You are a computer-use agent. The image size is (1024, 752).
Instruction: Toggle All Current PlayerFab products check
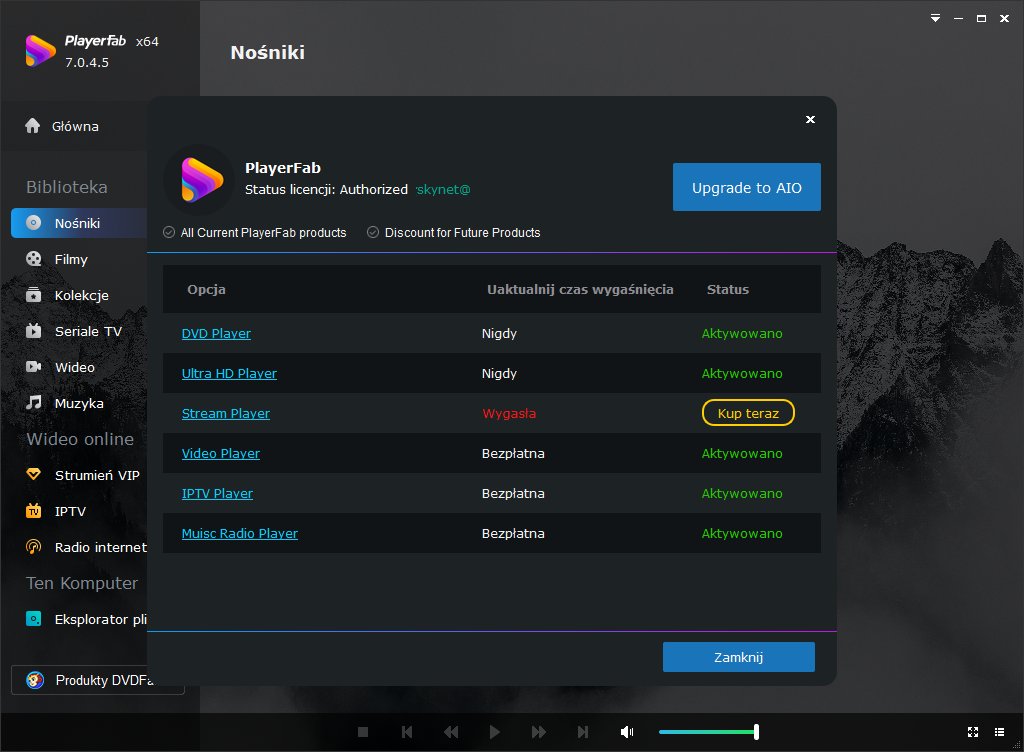(x=169, y=232)
